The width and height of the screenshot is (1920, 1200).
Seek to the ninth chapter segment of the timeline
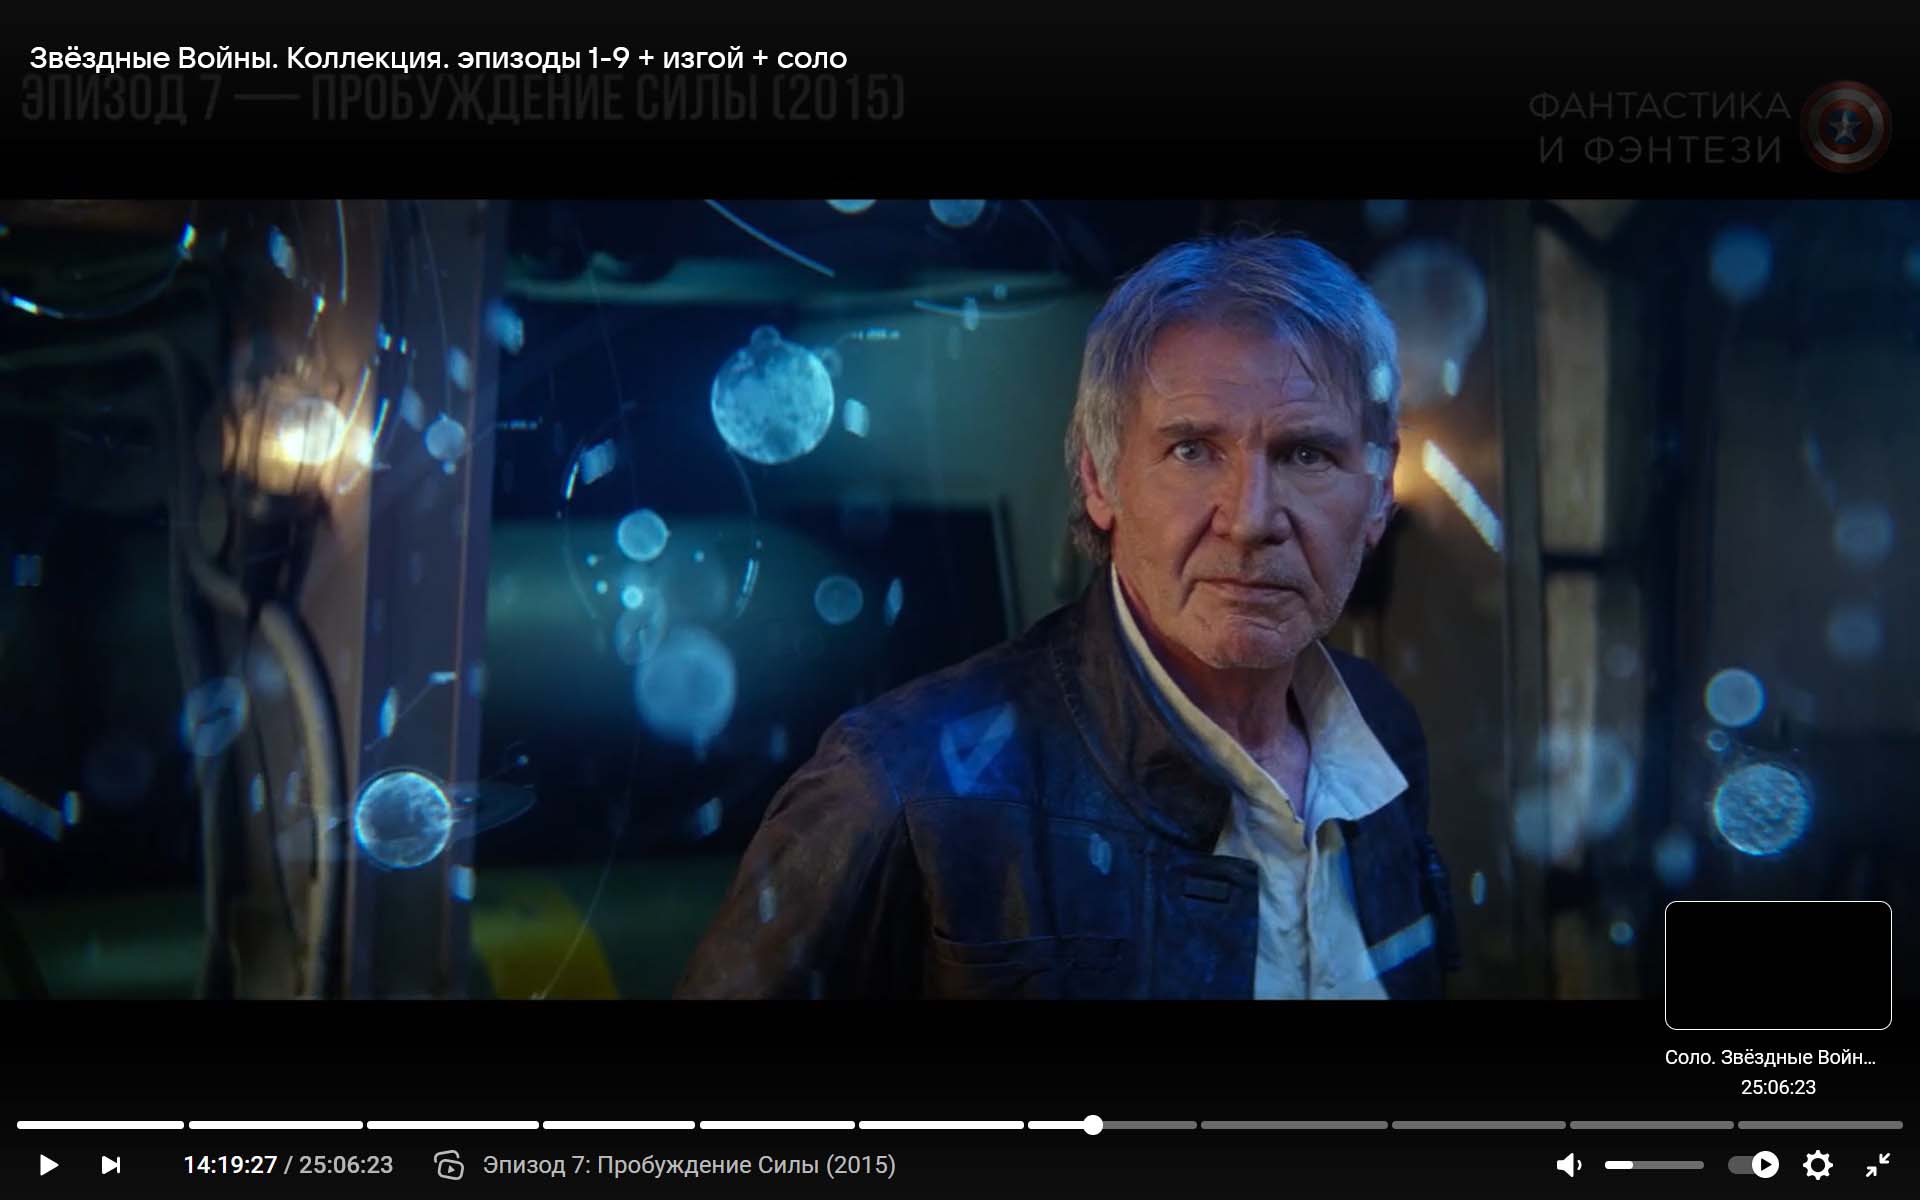pyautogui.click(x=1479, y=1125)
